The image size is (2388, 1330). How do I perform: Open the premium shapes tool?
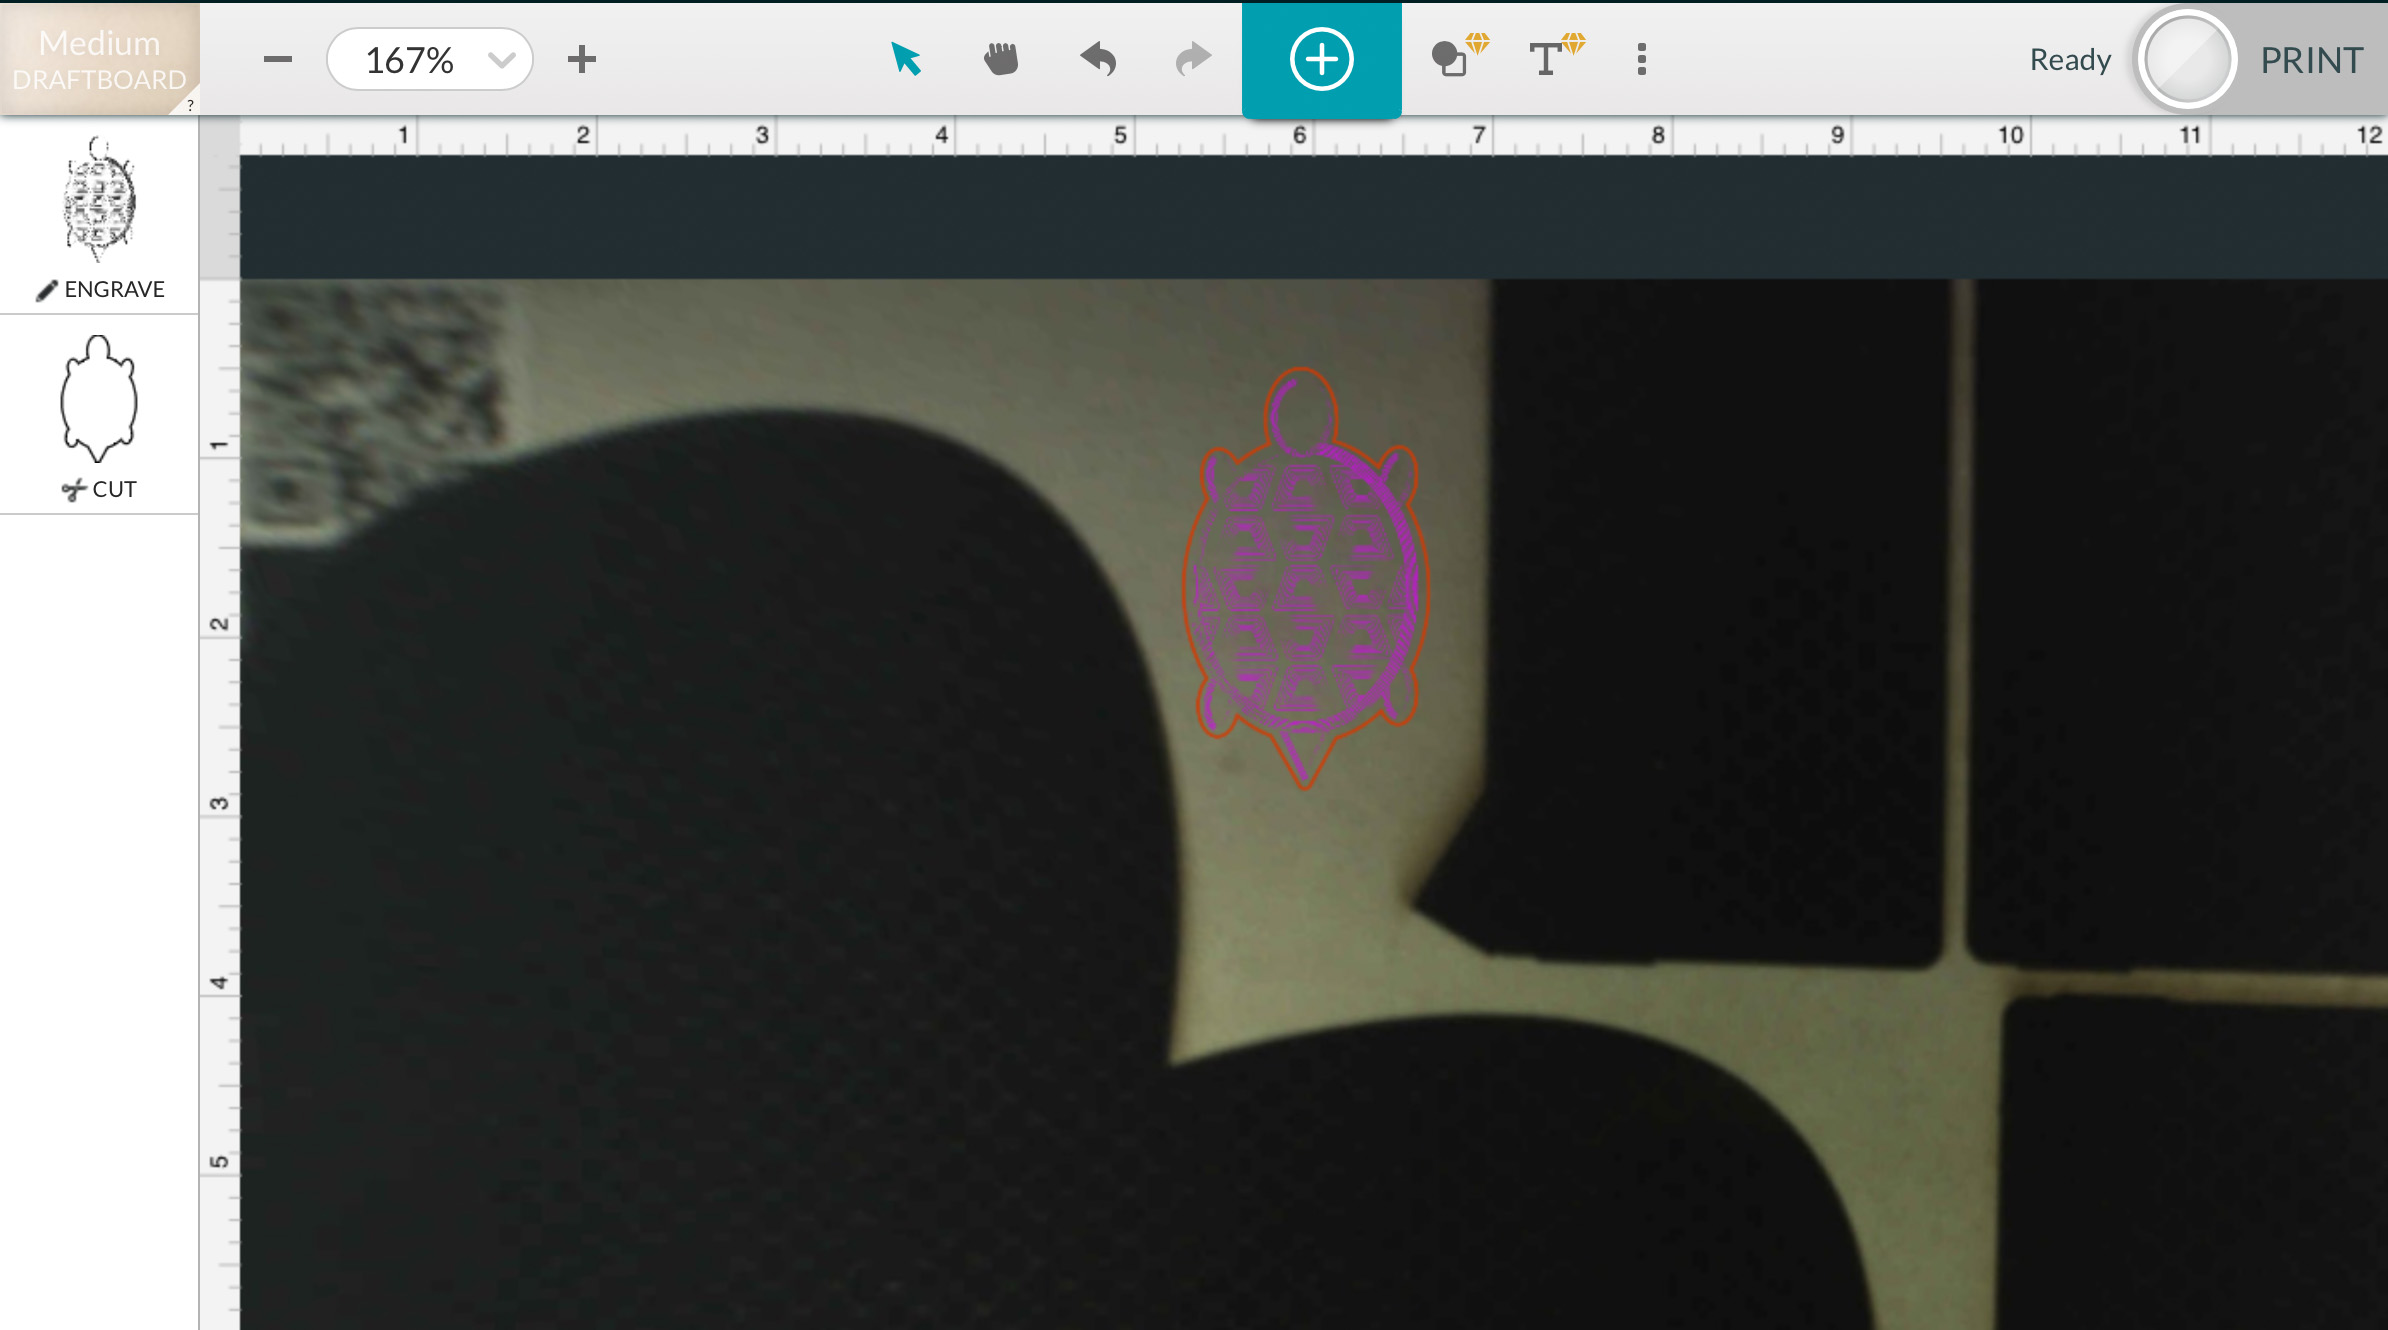1459,57
